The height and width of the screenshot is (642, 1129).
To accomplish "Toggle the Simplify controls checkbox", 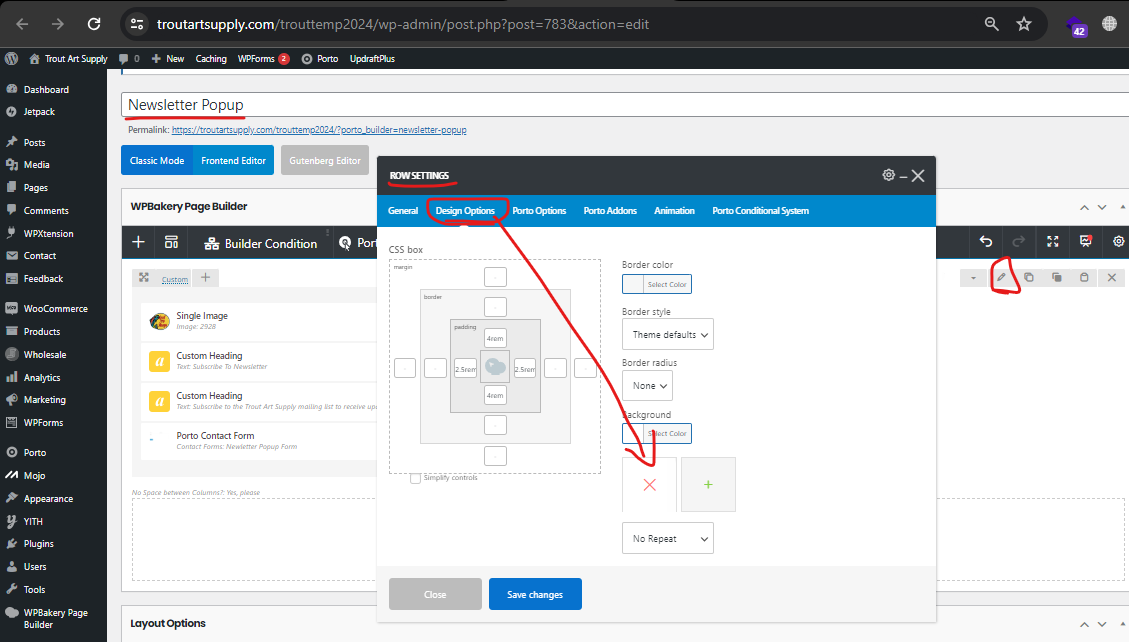I will (415, 478).
